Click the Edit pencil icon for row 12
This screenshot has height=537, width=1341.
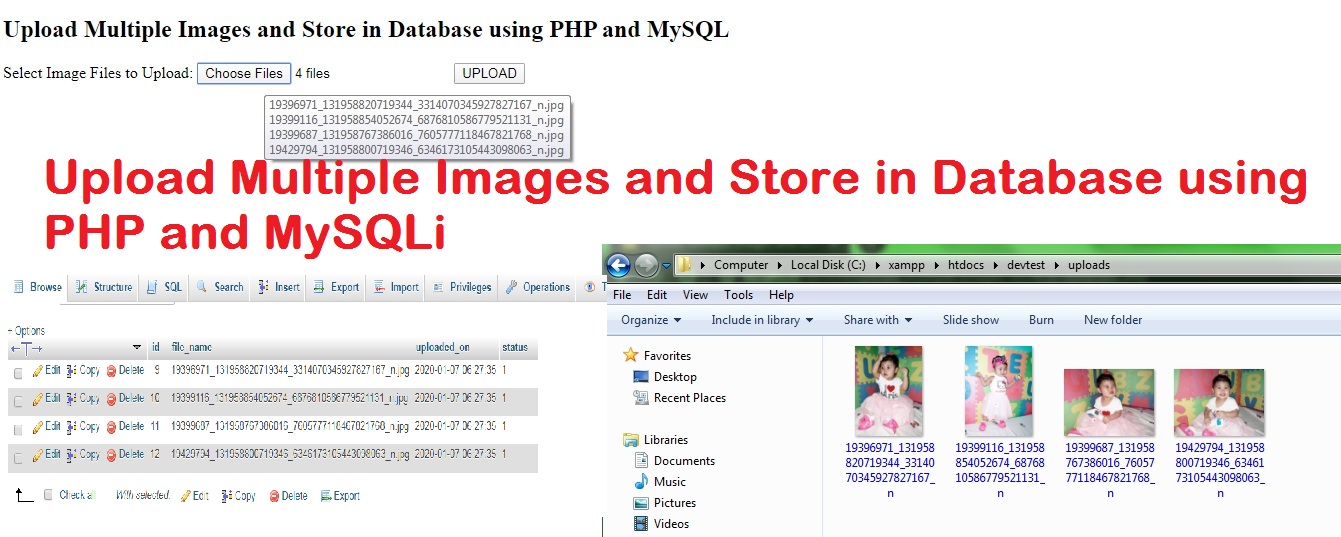(38, 455)
